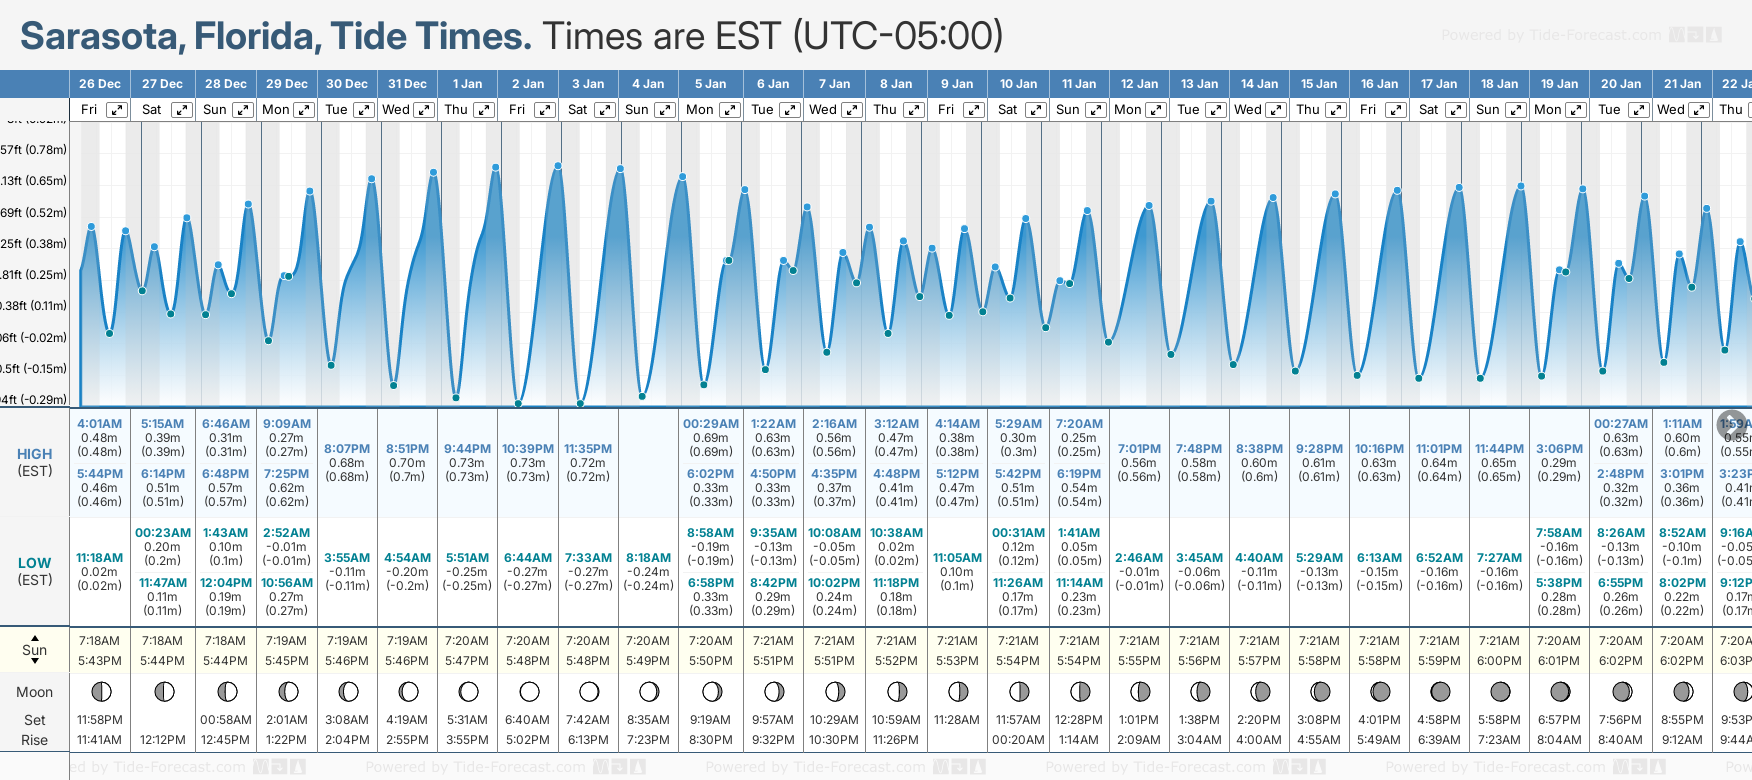This screenshot has width=1752, height=780.
Task: Select the 8 Jan date header
Action: pyautogui.click(x=897, y=84)
